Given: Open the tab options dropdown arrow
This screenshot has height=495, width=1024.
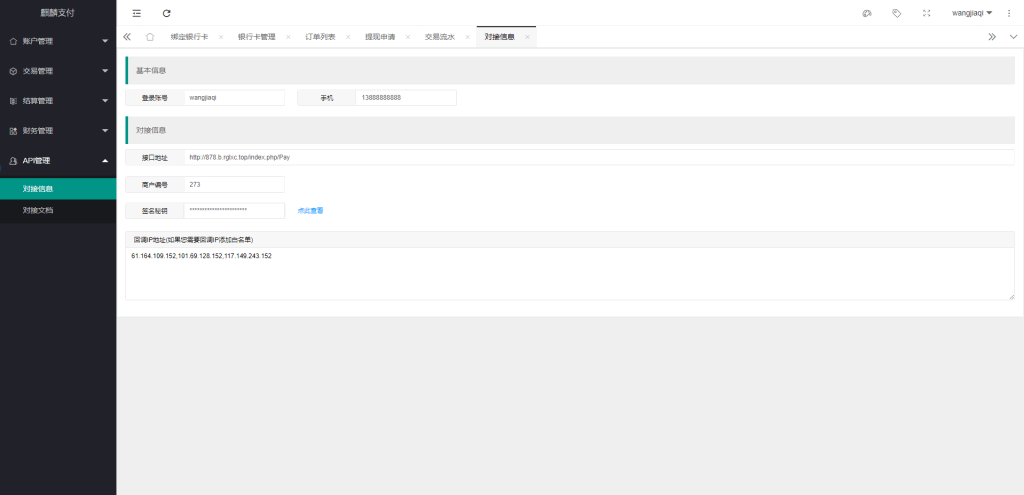Looking at the screenshot, I should point(1013,37).
